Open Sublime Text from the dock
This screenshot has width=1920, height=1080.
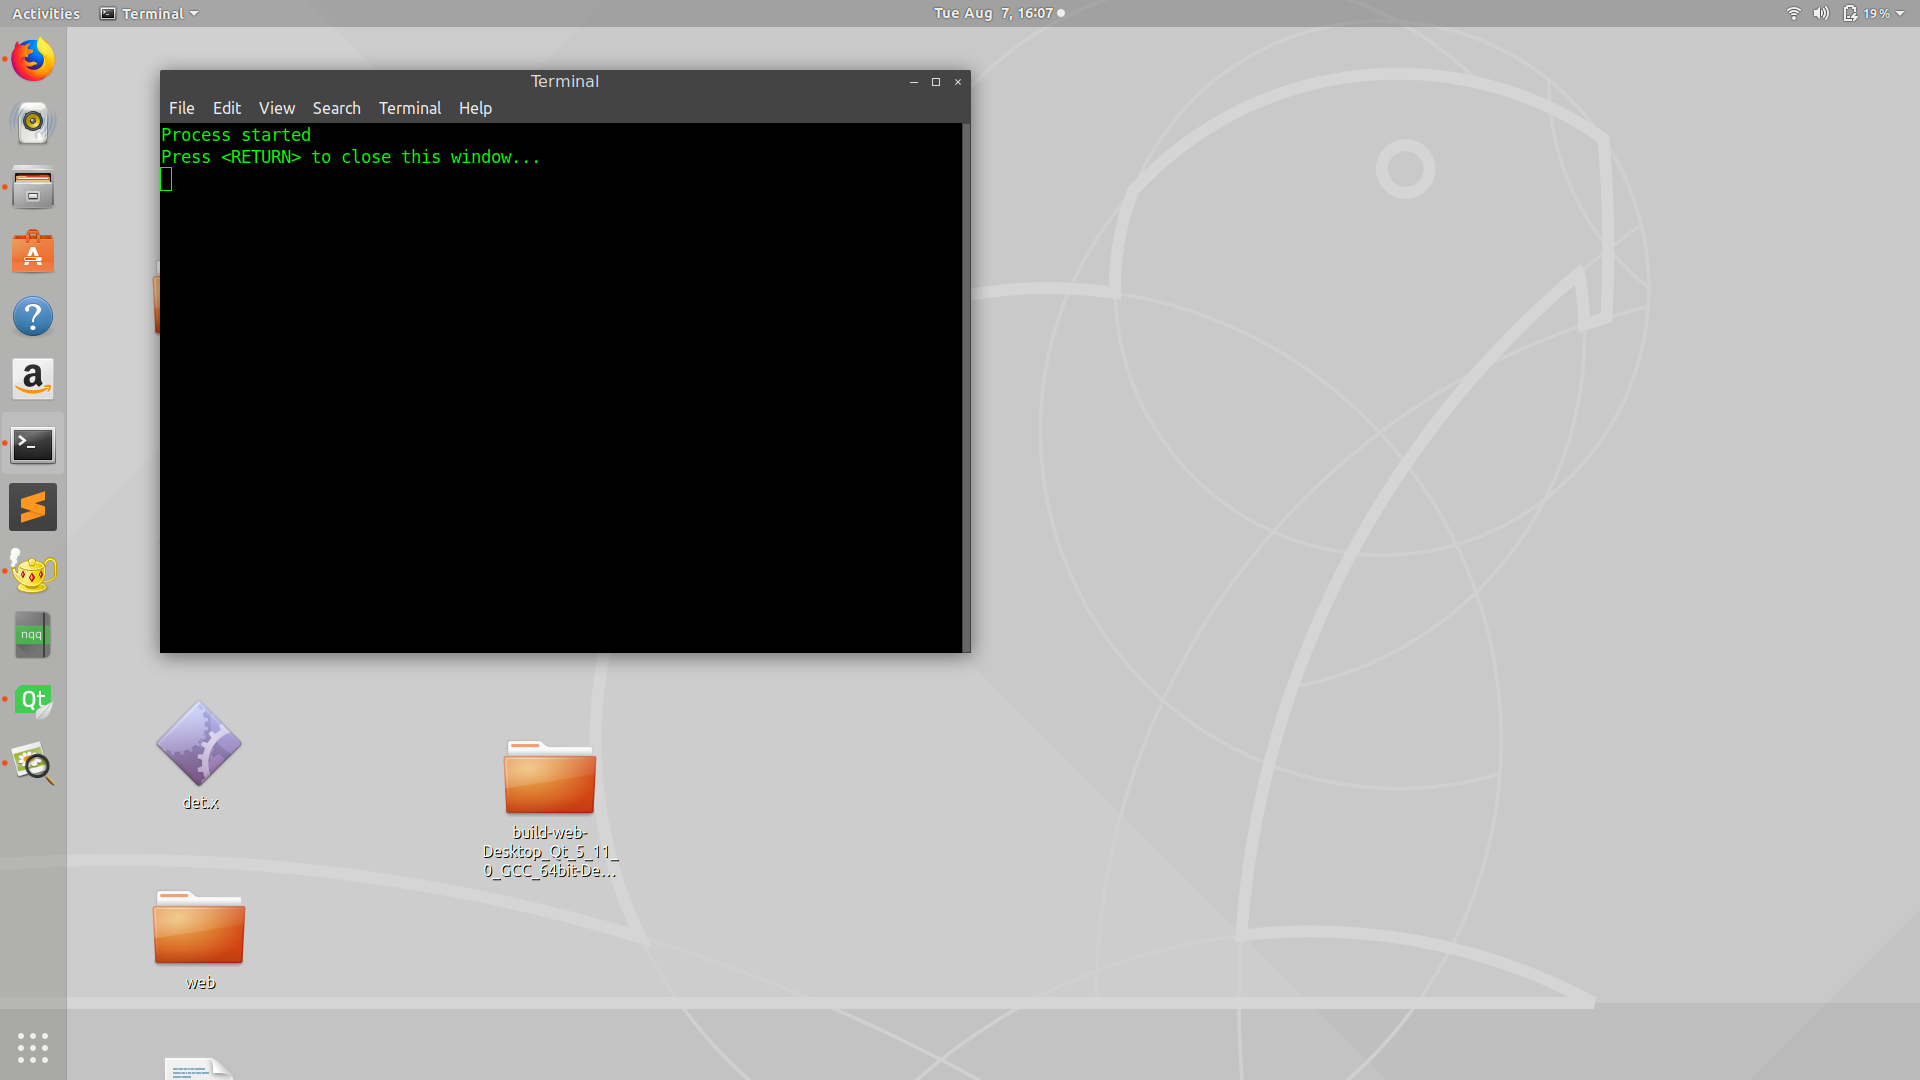33,508
